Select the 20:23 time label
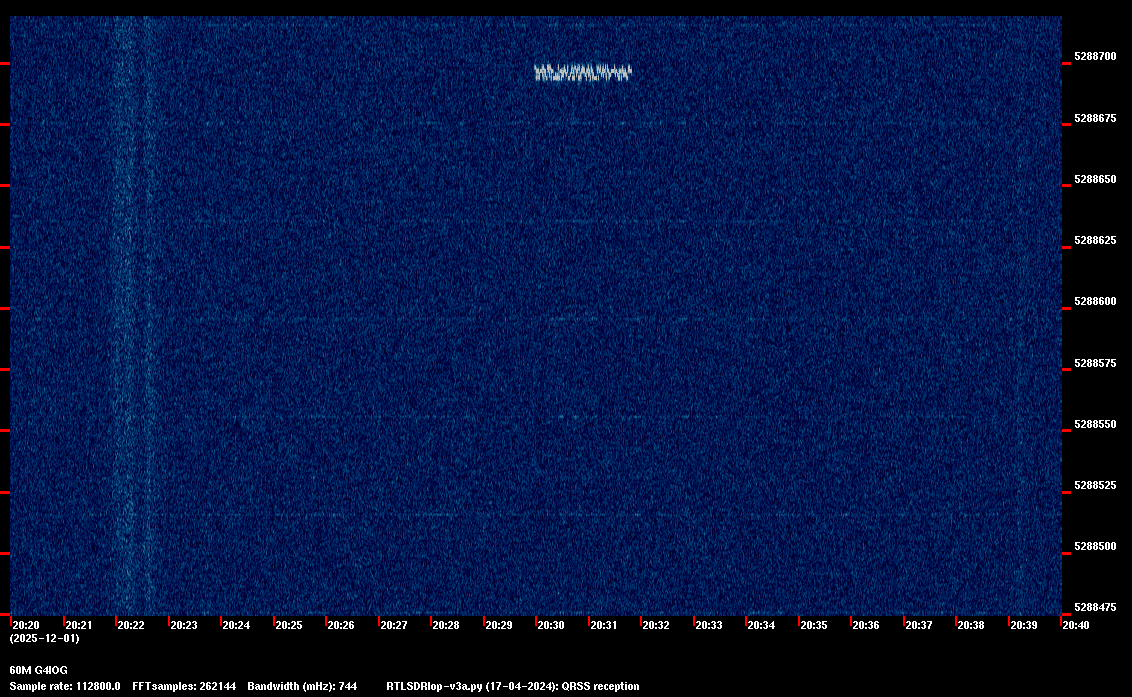Image resolution: width=1132 pixels, height=697 pixels. [x=183, y=625]
